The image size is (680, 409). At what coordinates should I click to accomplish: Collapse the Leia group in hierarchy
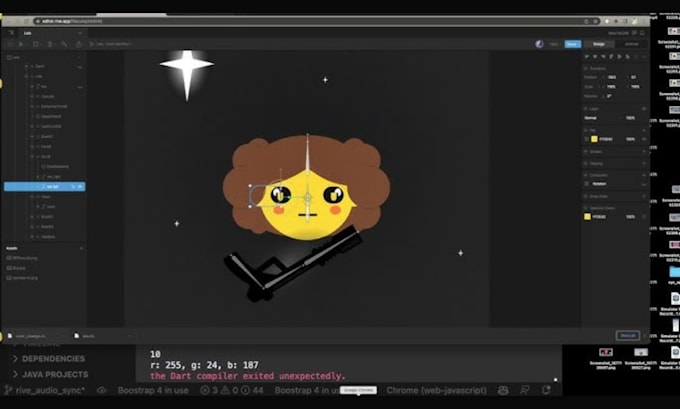click(x=26, y=76)
